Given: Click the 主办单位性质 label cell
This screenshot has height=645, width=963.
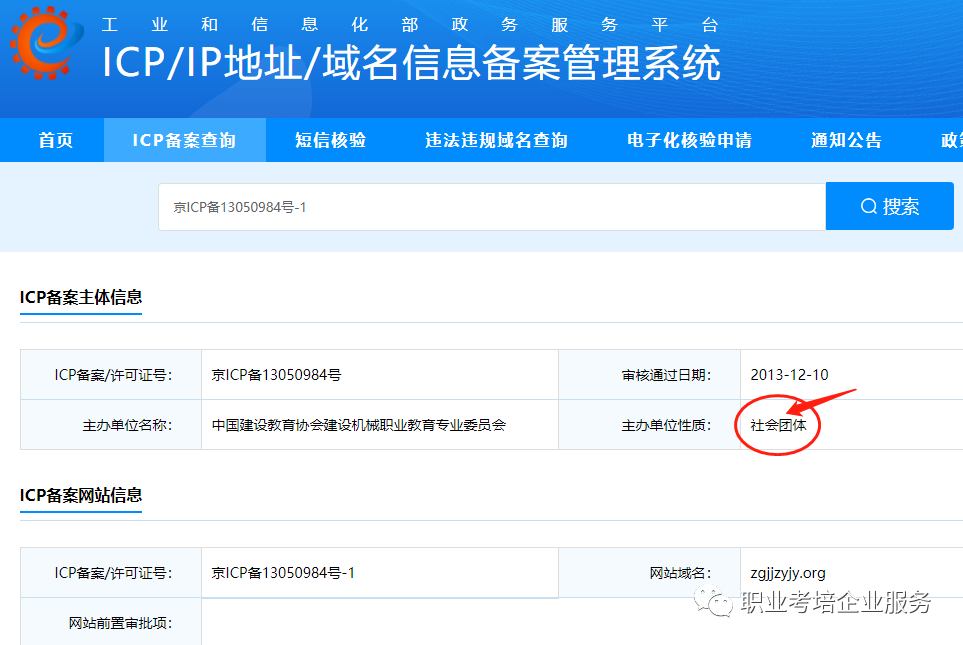Looking at the screenshot, I should click(x=650, y=425).
